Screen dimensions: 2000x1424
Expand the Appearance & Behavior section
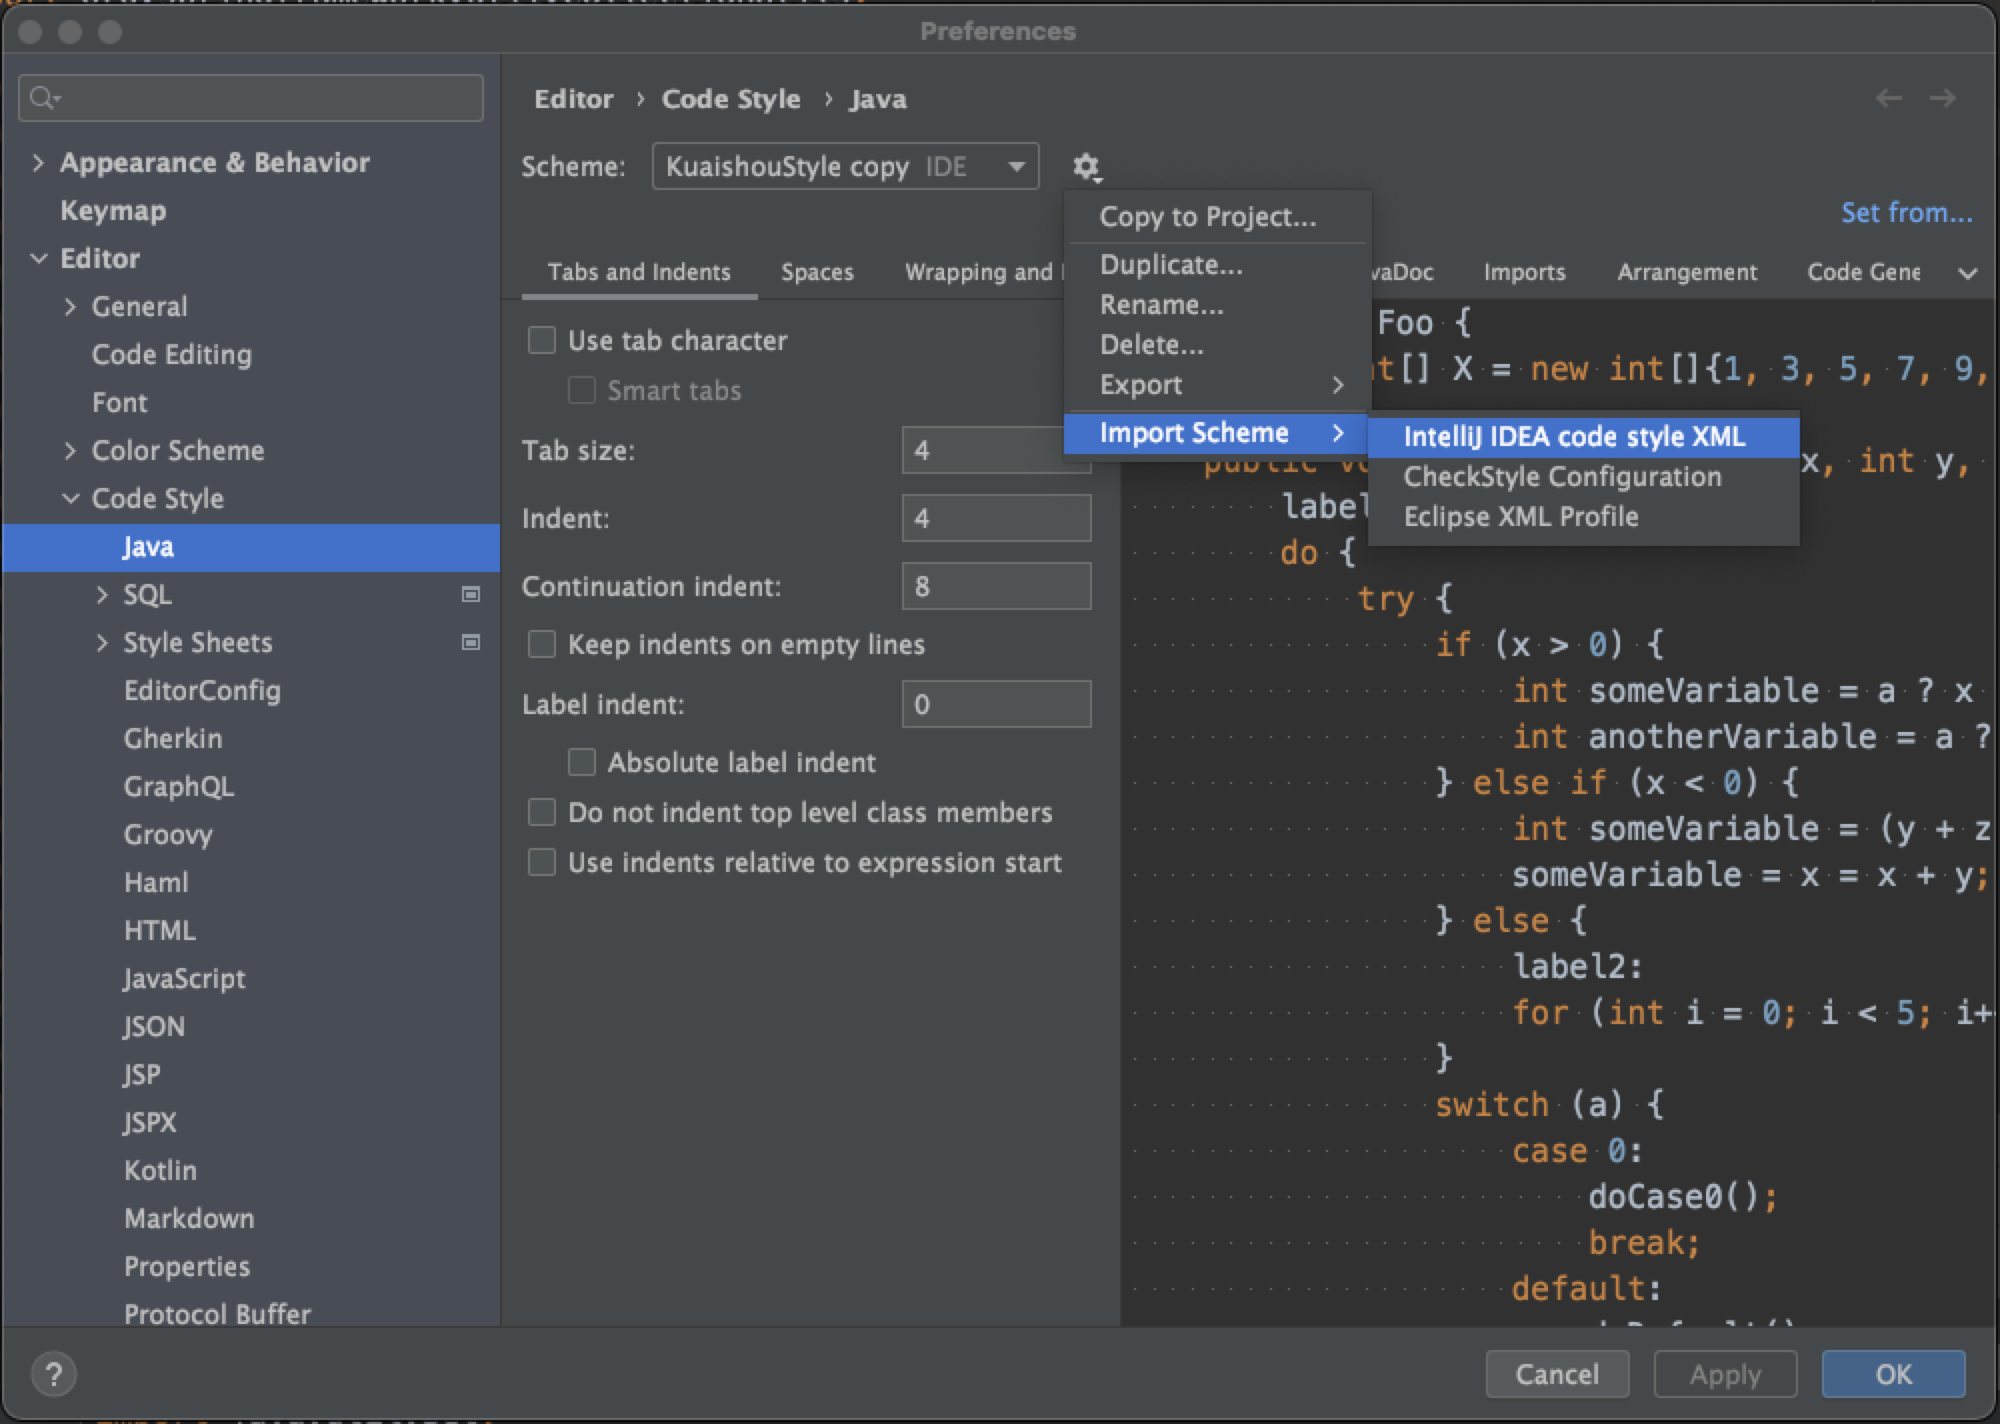(38, 162)
